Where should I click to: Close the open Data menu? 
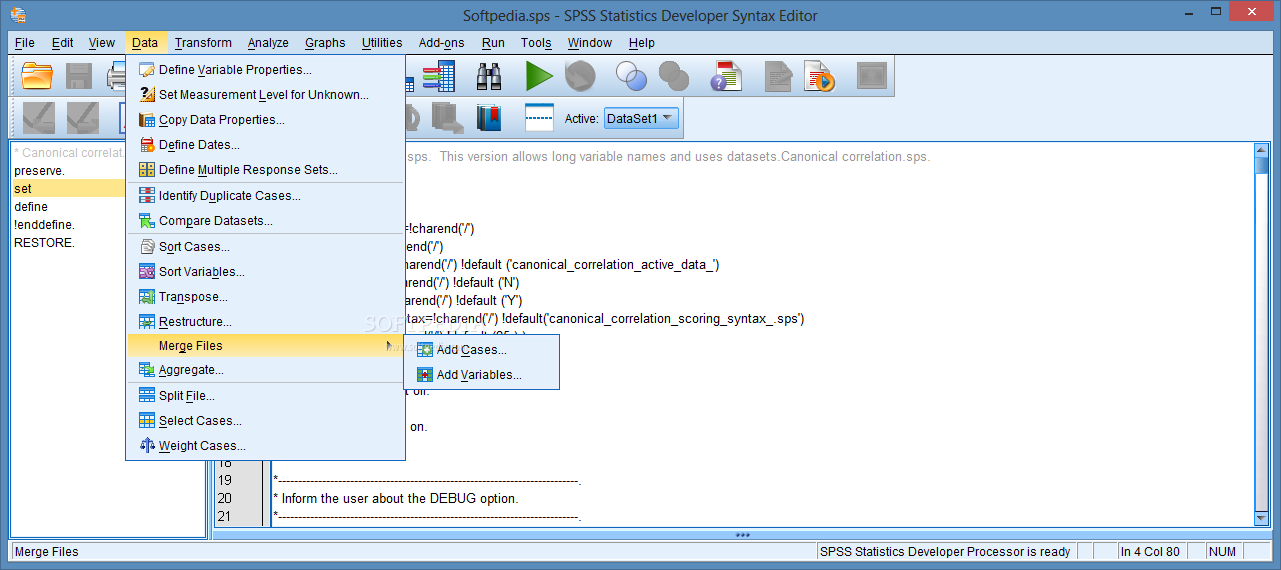pos(144,42)
